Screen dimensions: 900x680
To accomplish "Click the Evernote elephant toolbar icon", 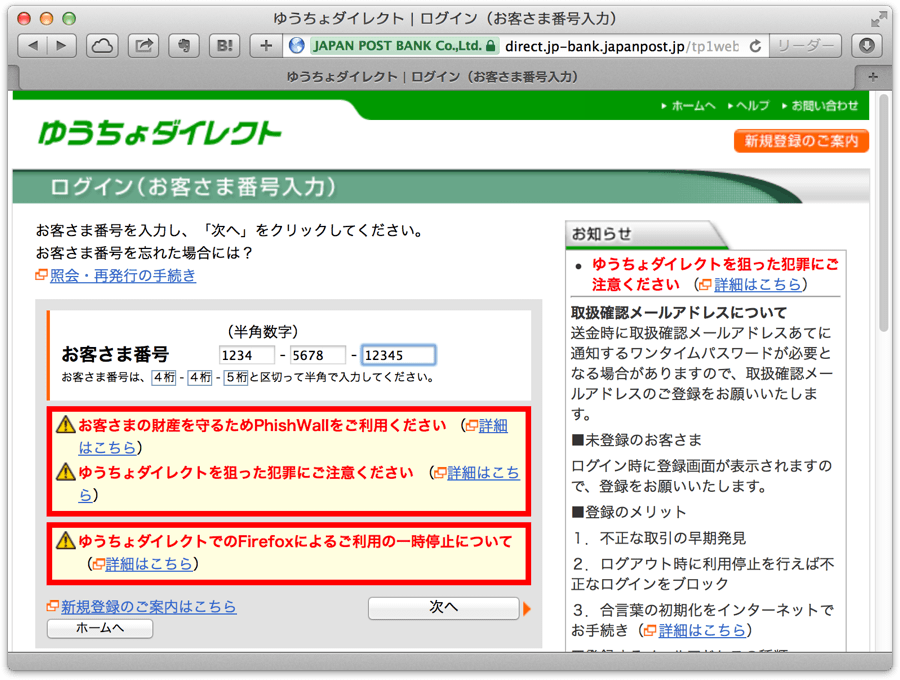I will click(x=184, y=45).
